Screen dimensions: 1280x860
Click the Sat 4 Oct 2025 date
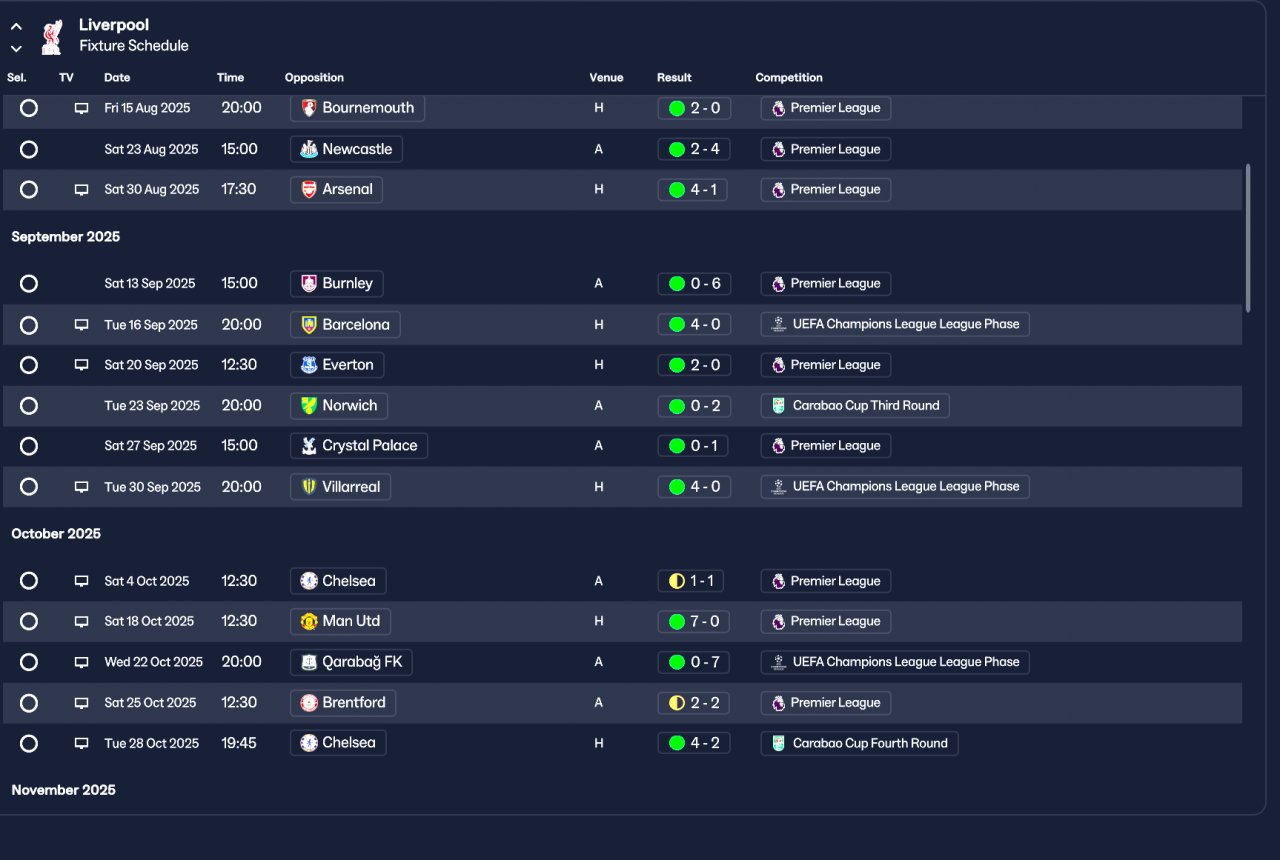pyautogui.click(x=147, y=581)
